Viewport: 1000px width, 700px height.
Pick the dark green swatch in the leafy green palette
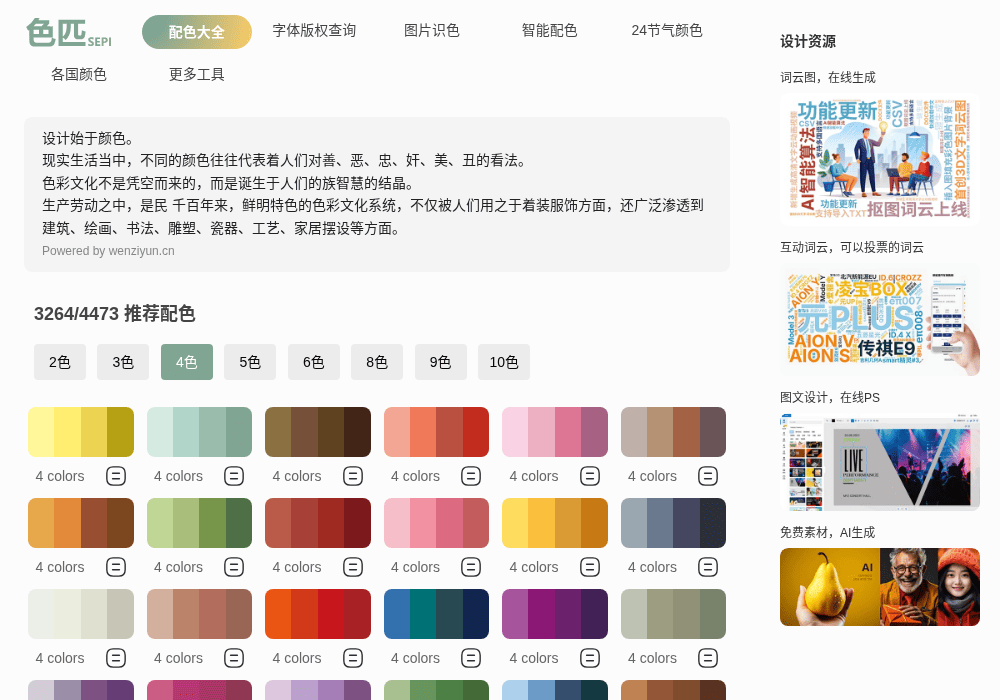pos(239,523)
